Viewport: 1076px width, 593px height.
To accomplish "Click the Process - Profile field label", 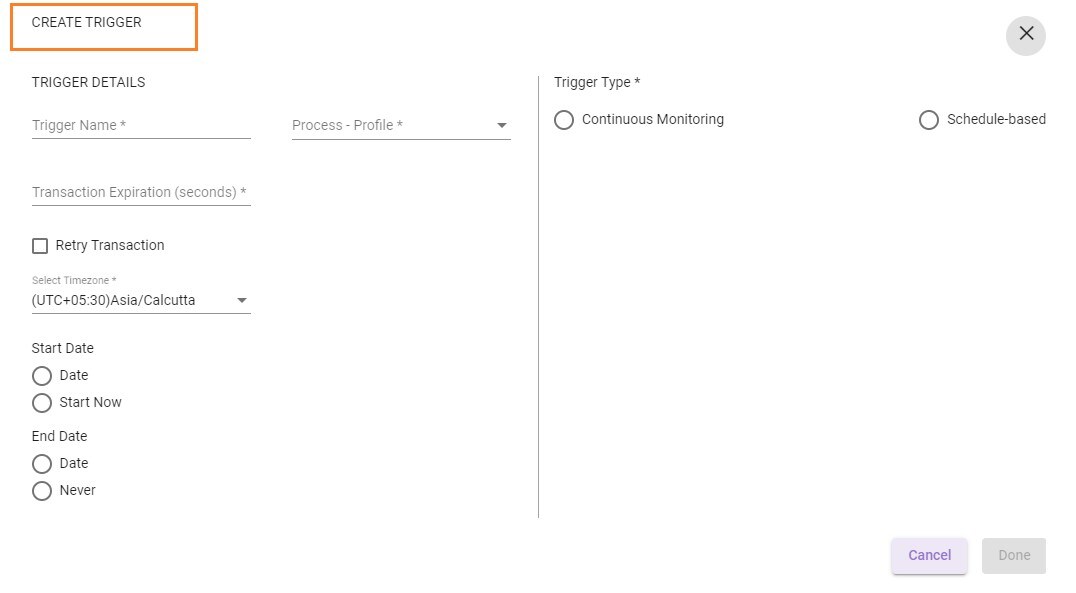I will coord(347,126).
